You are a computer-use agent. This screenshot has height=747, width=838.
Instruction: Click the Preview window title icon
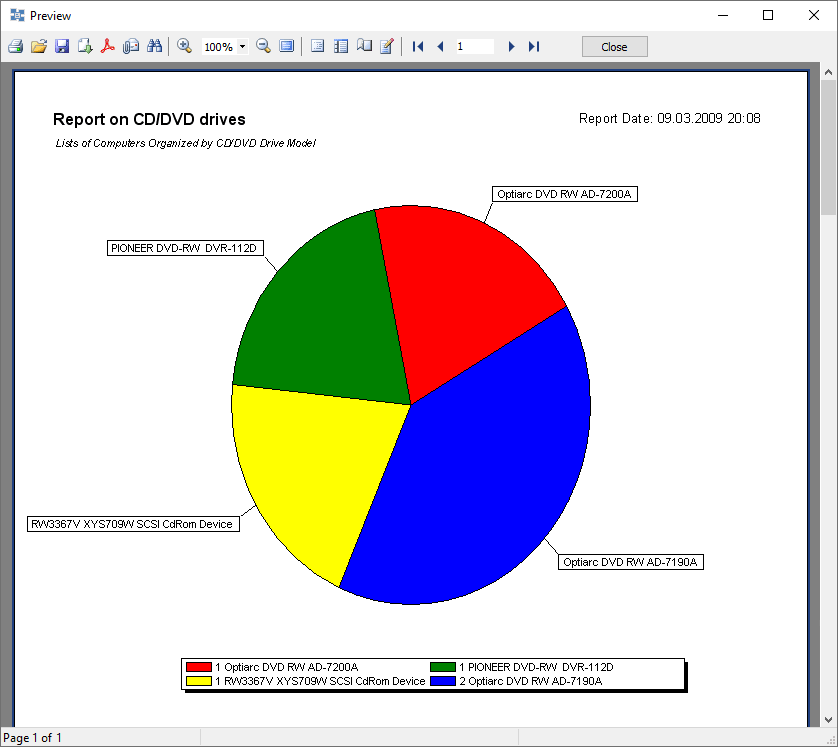(18, 15)
